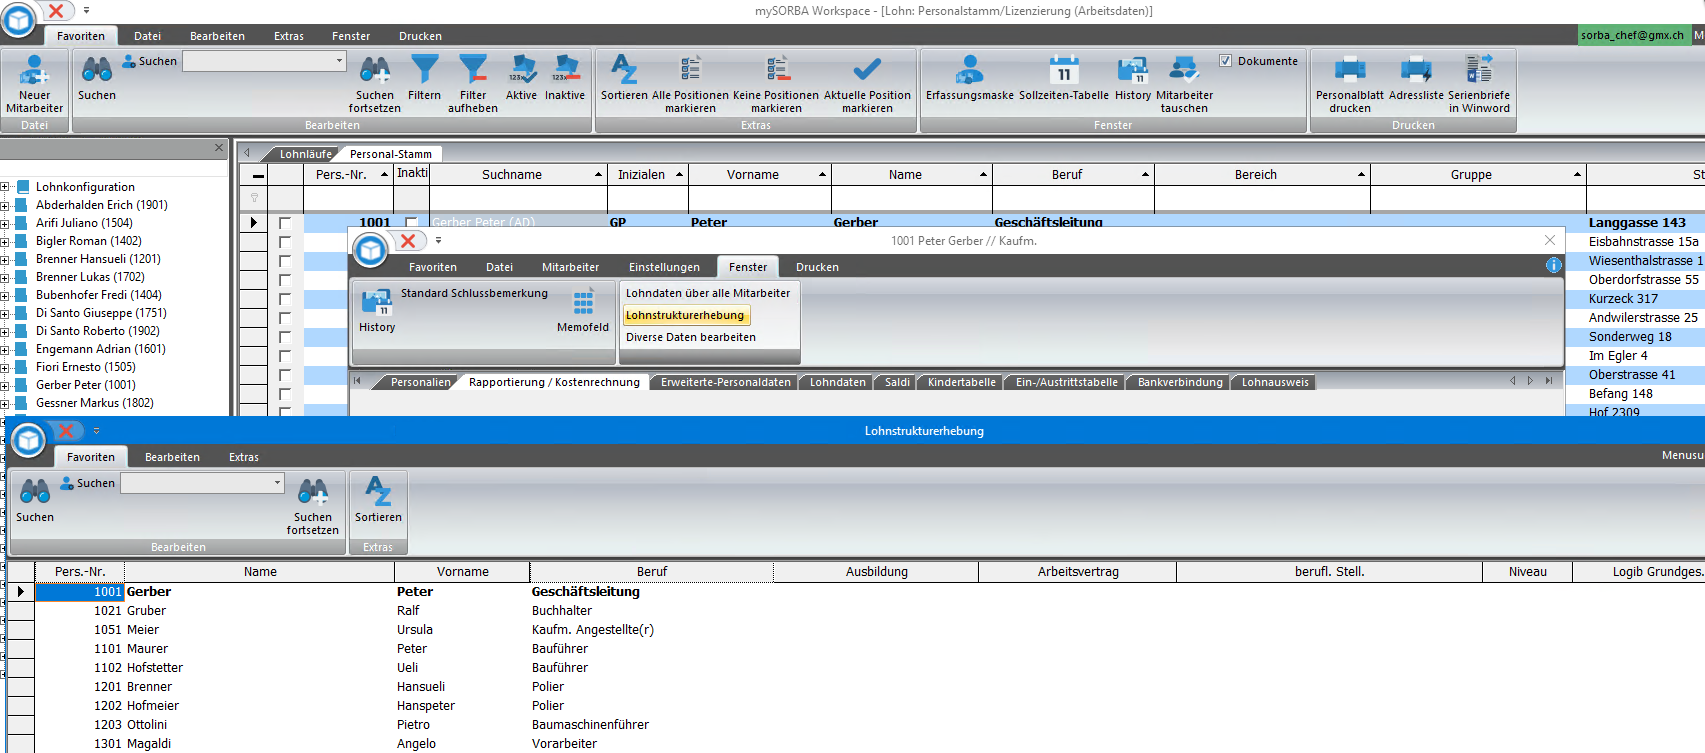Image resolution: width=1705 pixels, height=753 pixels.
Task: Open the main Suchen combo box dropdown
Action: (x=339, y=61)
